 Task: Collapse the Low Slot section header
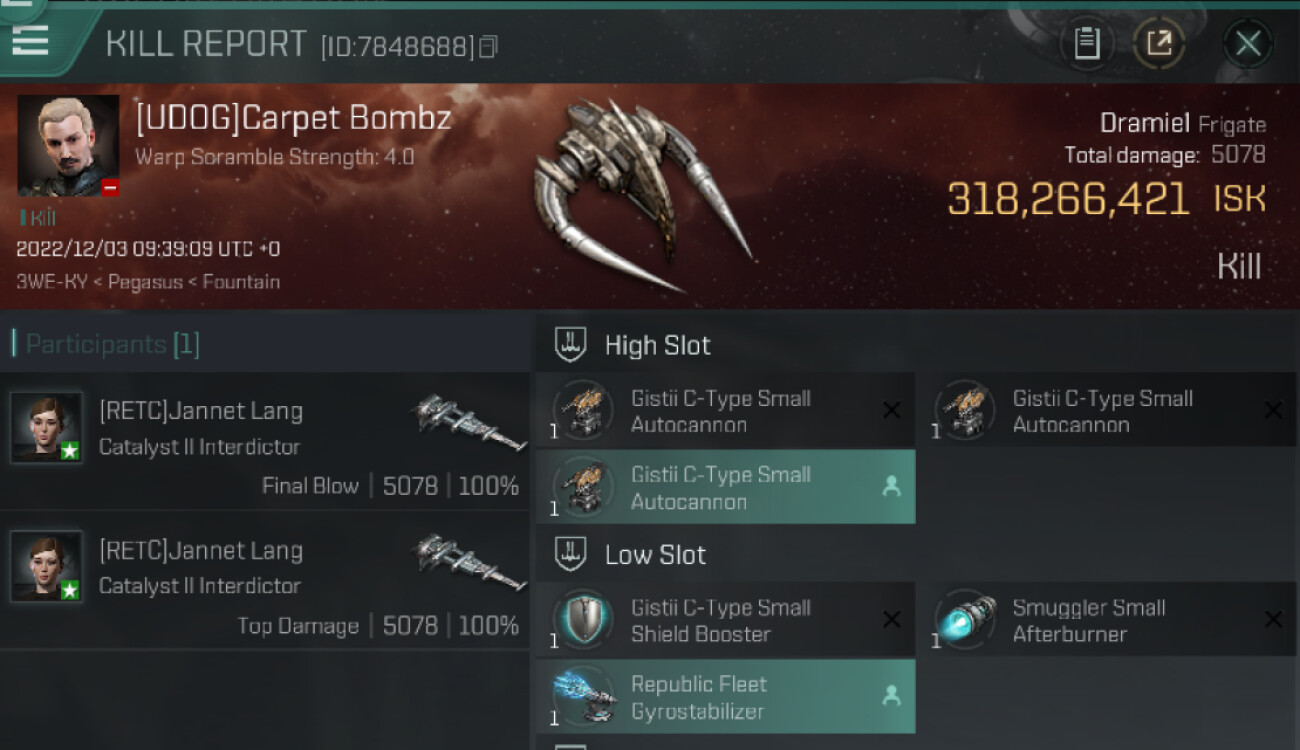point(631,555)
